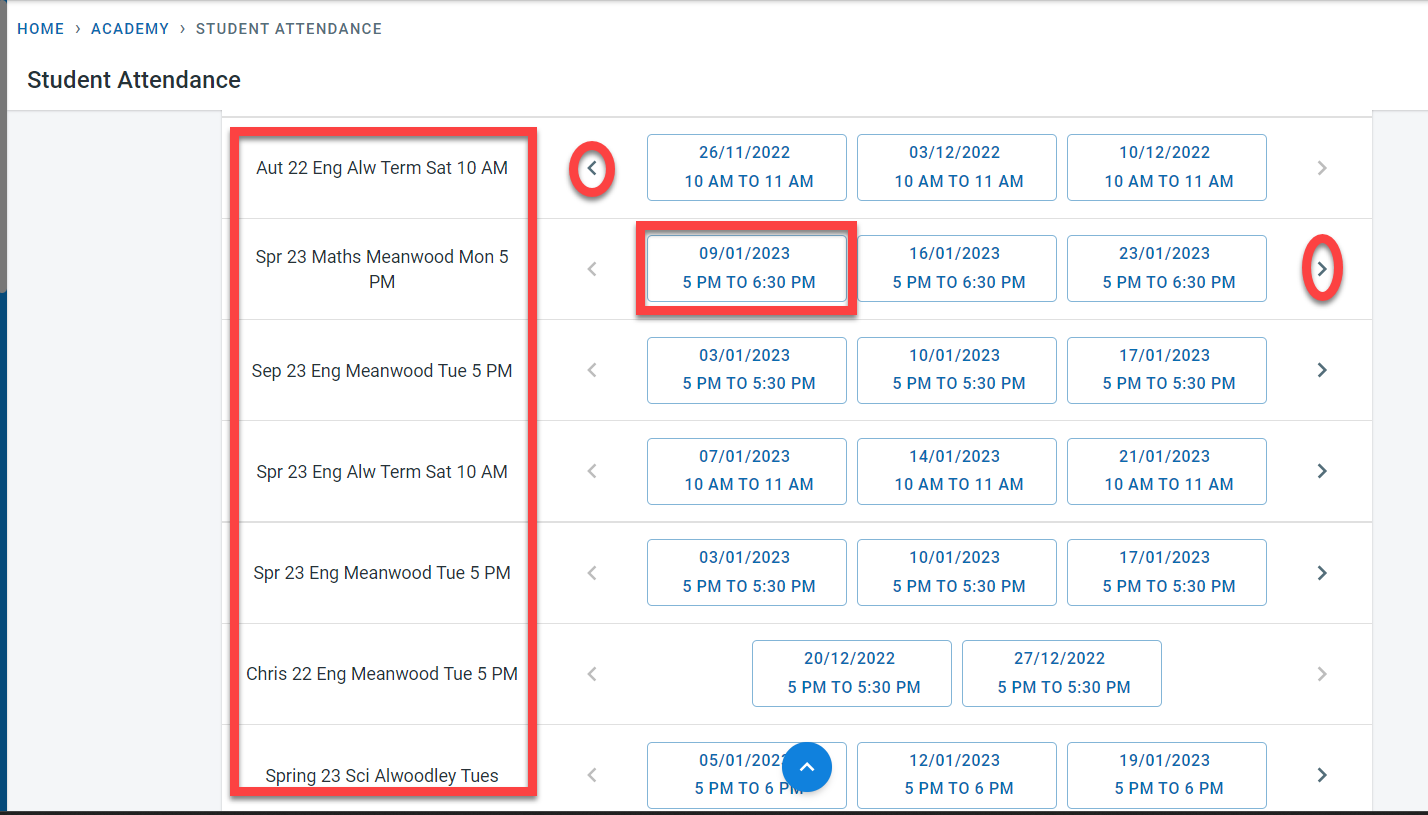Open the 19/01/2023 5 PM to 6 PM session
Screen dimensions: 1428x815
tap(1167, 774)
